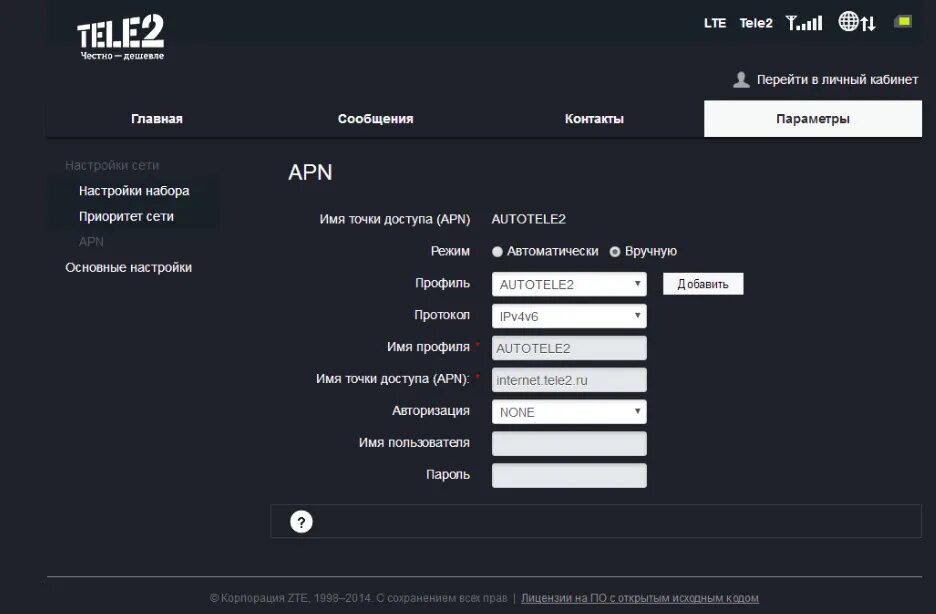Open the Авторизация dropdown showing NONE
The height and width of the screenshot is (614, 936).
click(x=569, y=412)
